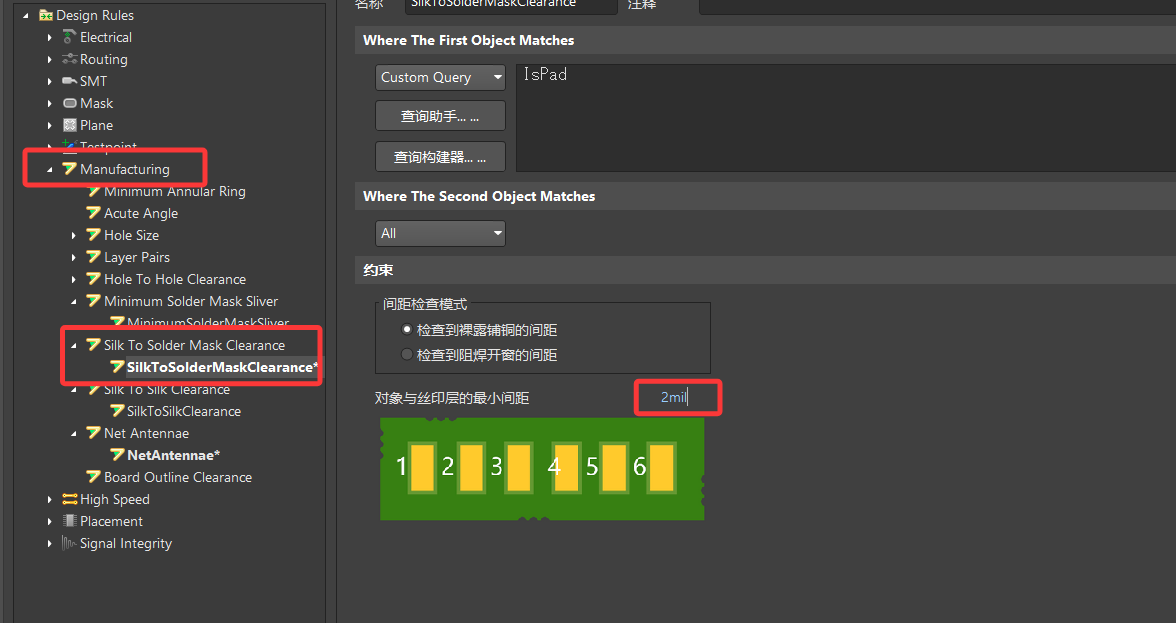The image size is (1176, 623).
Task: Click the Manufacturing category icon
Action: click(70, 169)
